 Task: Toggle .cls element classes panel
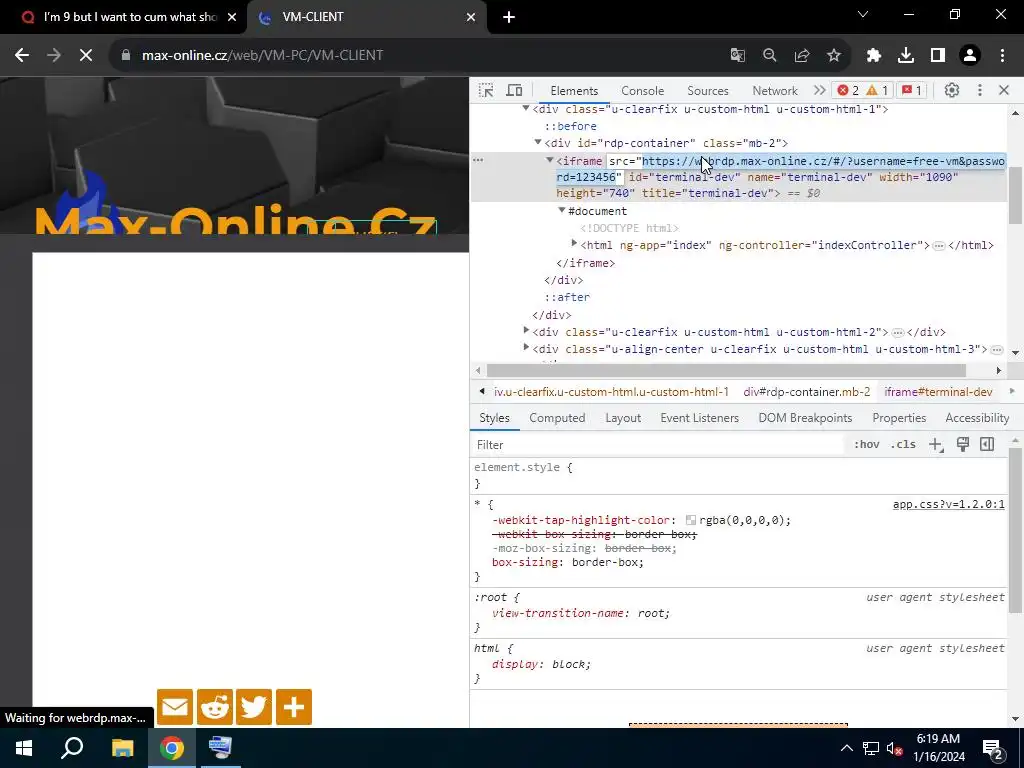[x=904, y=445]
